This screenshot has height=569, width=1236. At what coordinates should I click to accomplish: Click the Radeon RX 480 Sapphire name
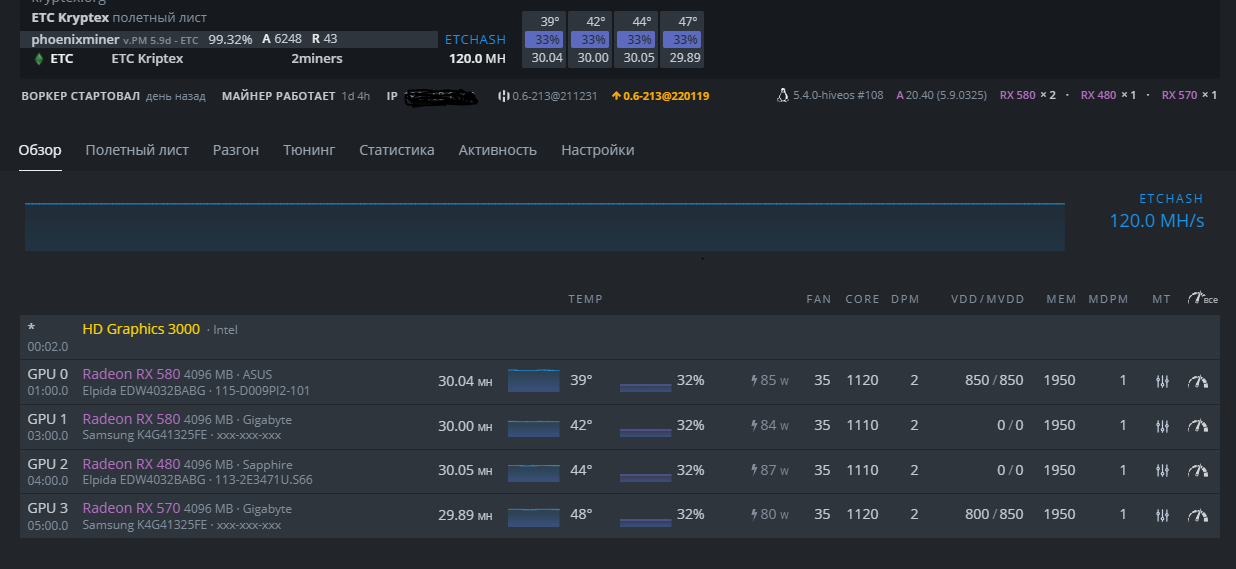131,464
